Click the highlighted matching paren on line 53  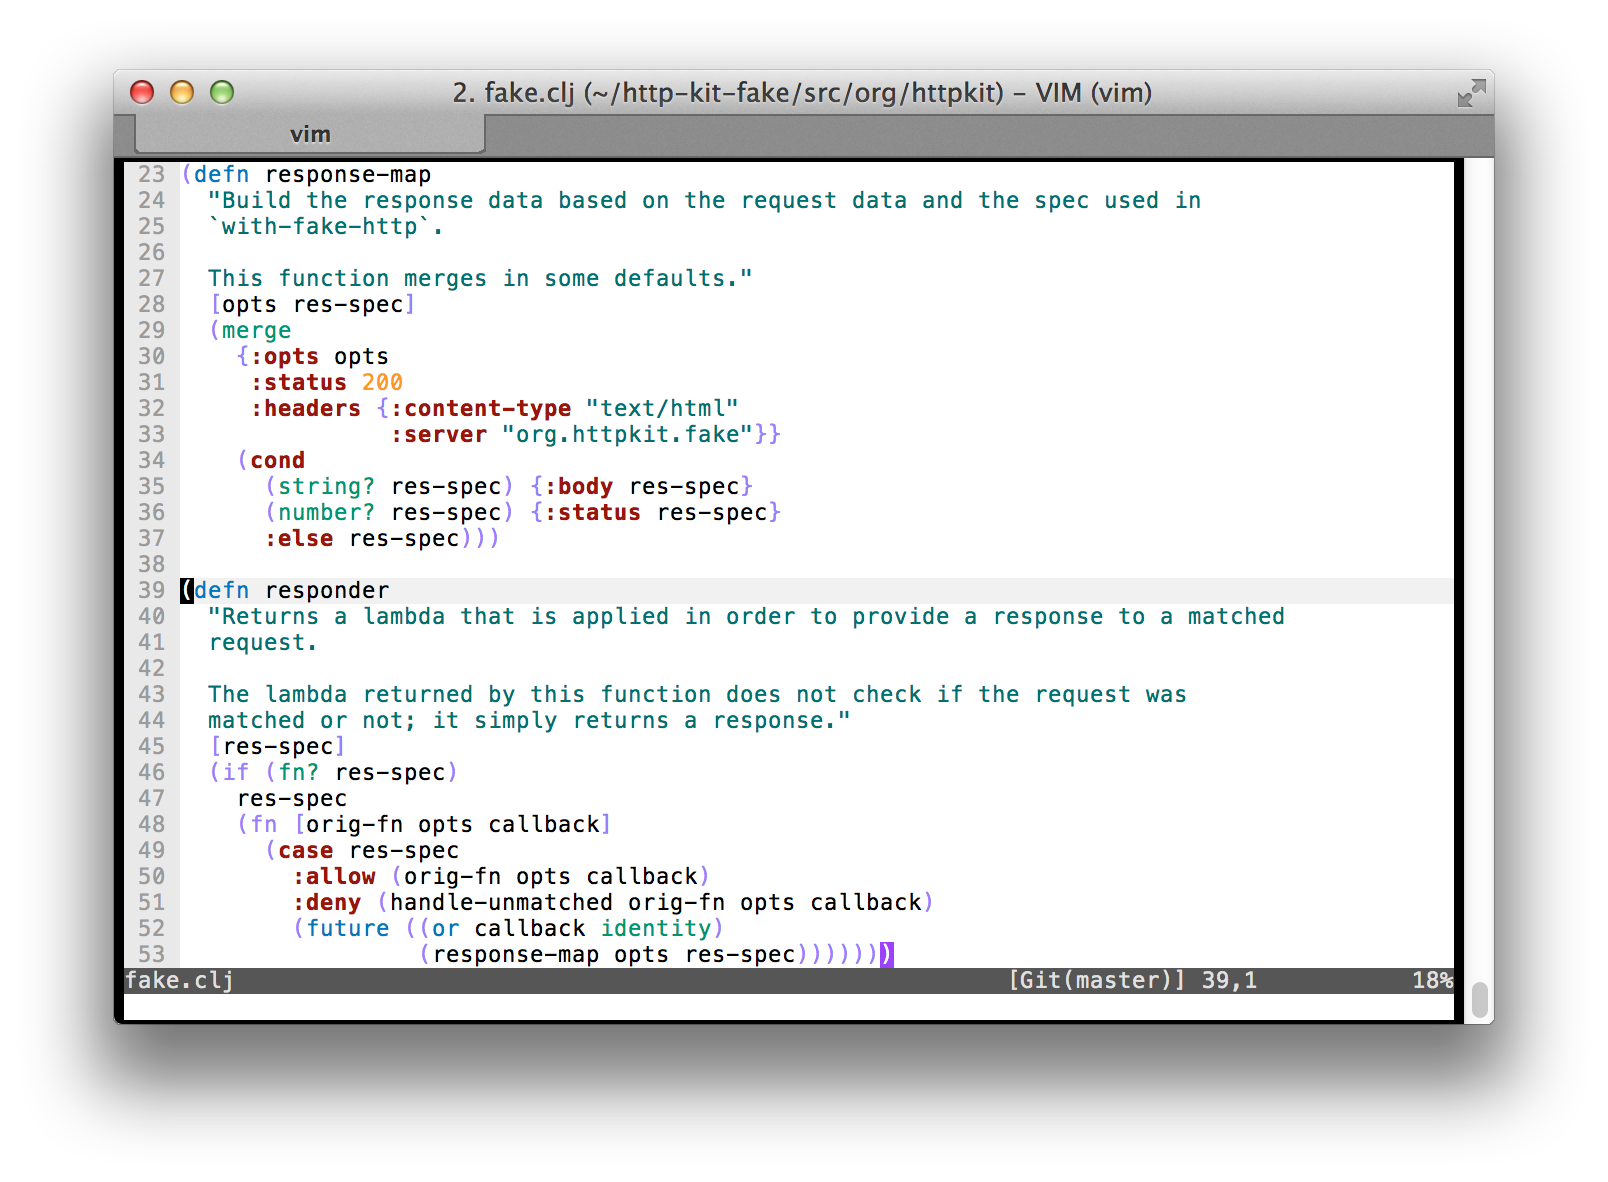point(886,954)
